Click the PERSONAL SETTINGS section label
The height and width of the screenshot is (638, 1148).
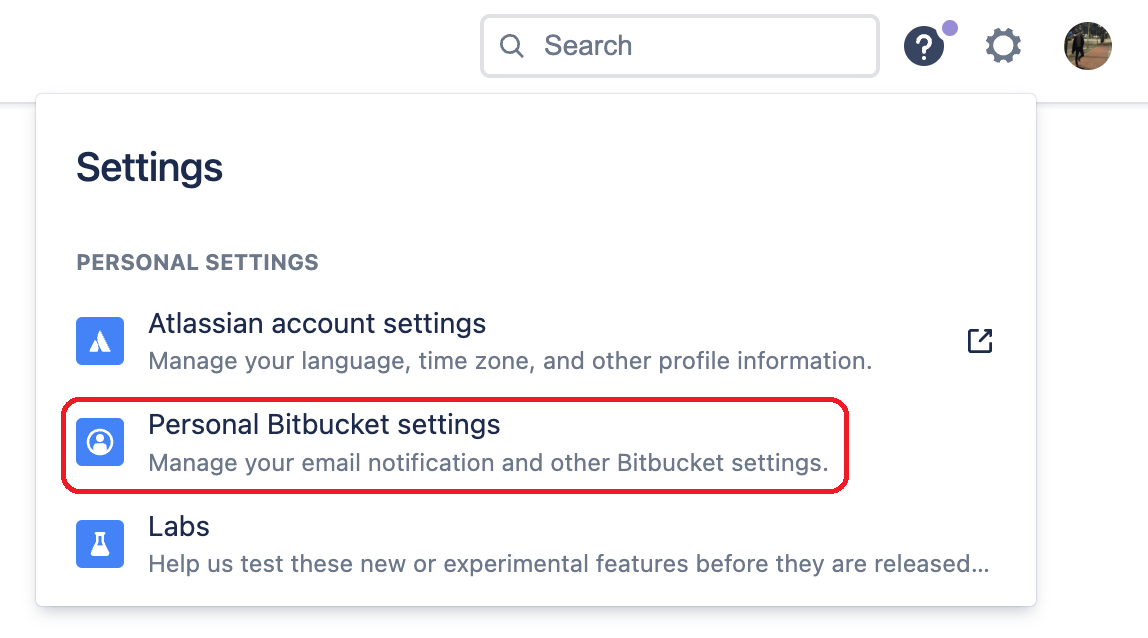click(197, 262)
